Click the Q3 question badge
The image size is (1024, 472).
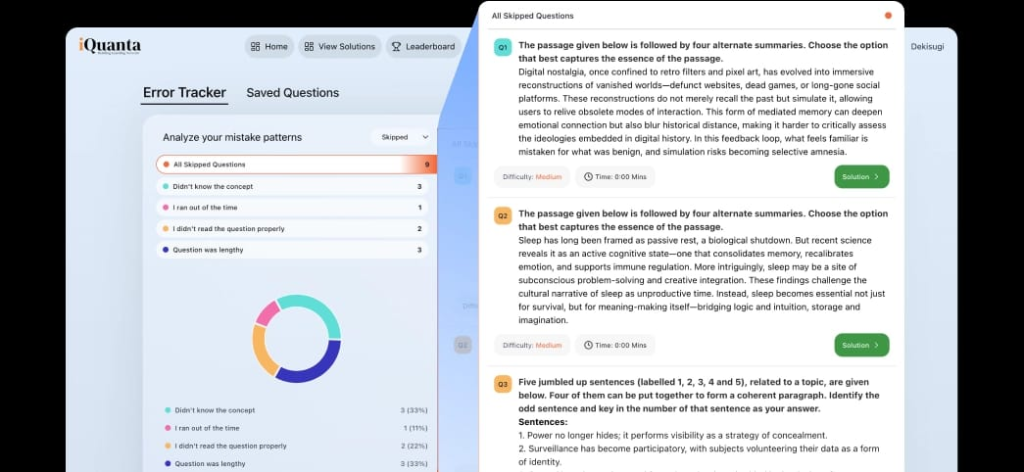(x=502, y=385)
